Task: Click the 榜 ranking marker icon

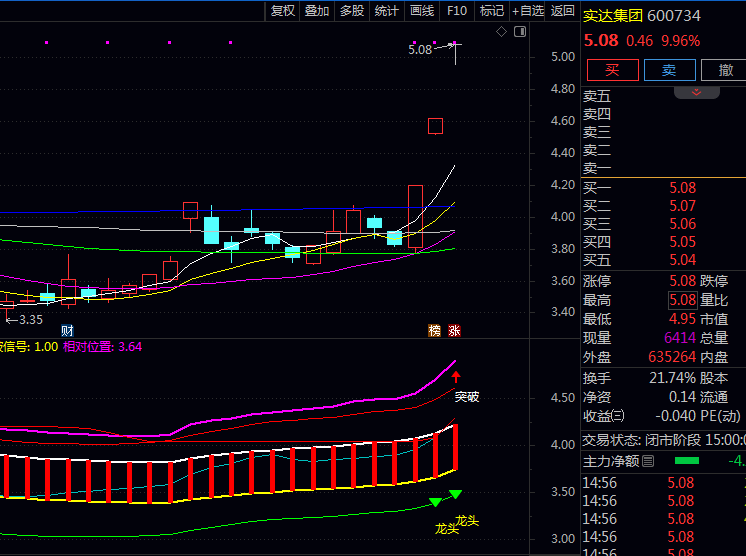Action: (x=435, y=330)
